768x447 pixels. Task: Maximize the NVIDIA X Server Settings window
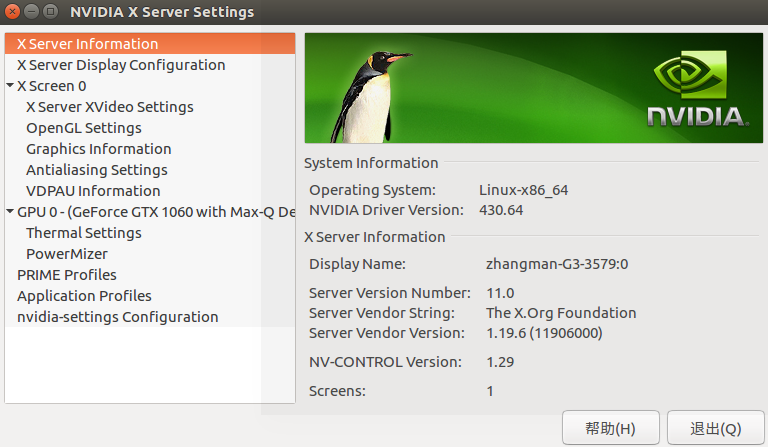pyautogui.click(x=50, y=11)
